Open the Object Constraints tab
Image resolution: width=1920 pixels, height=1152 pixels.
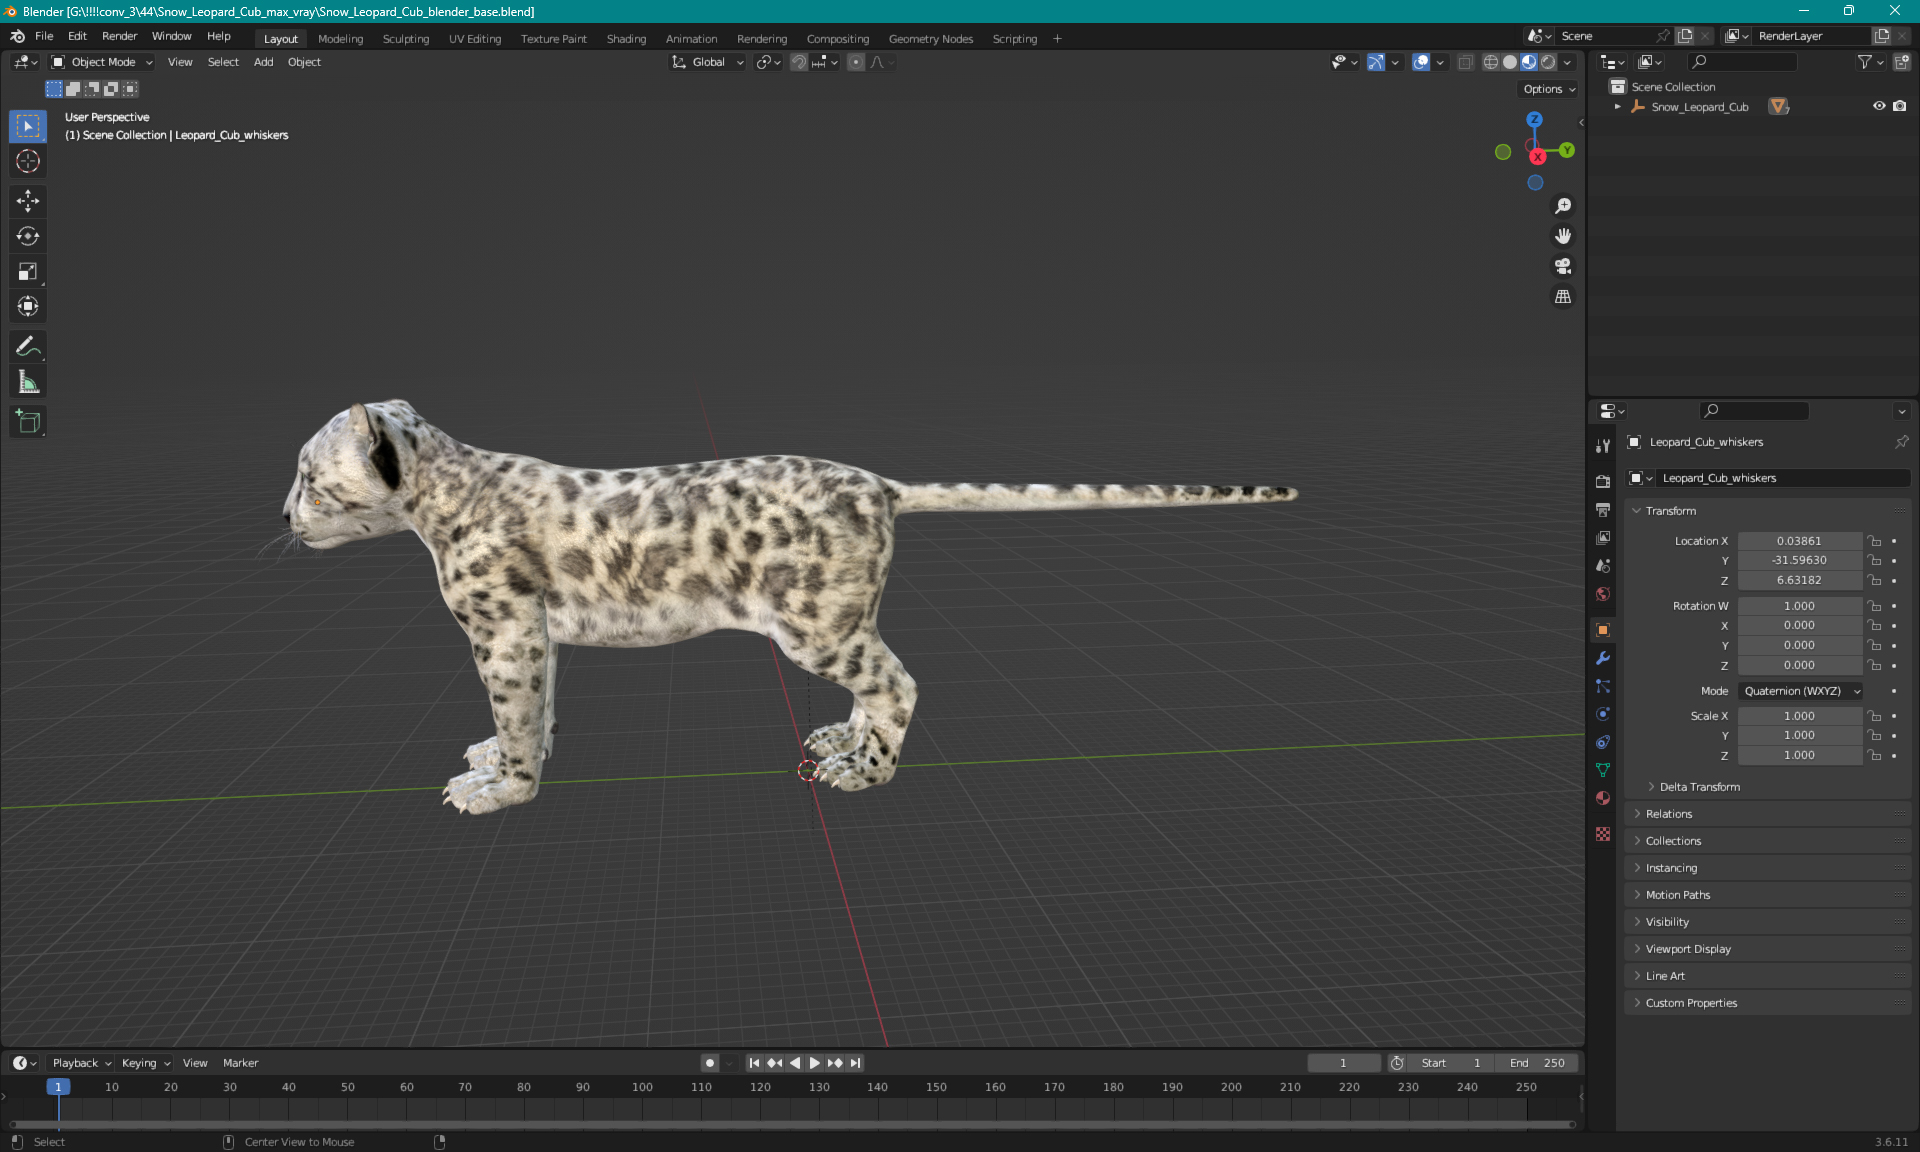tap(1603, 742)
